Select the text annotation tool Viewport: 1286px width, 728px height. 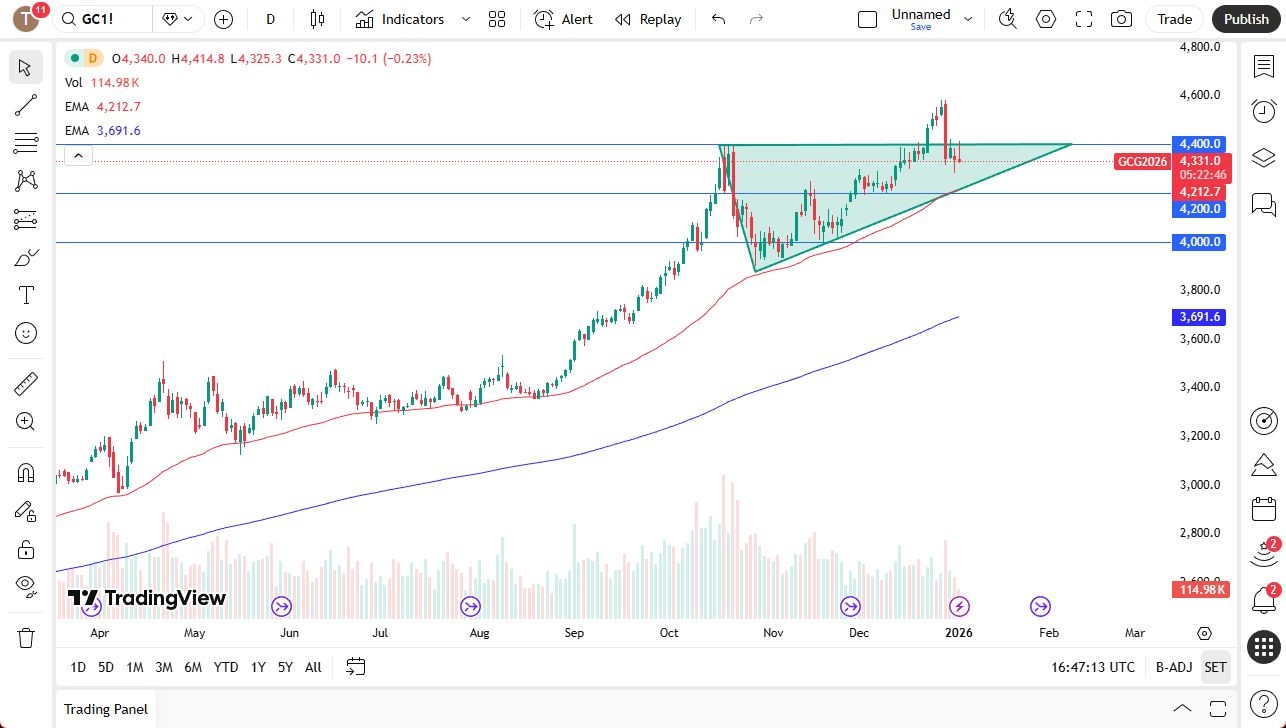coord(26,295)
